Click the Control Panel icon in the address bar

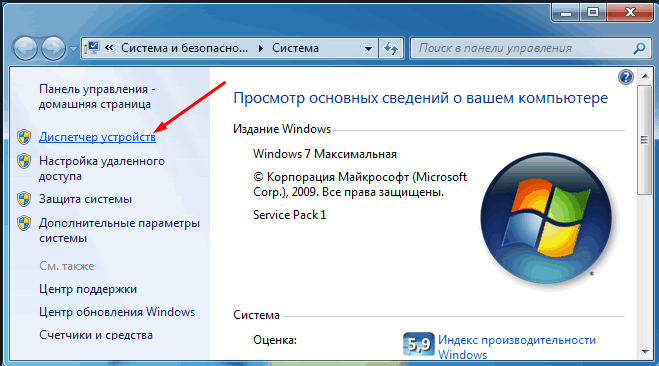pyautogui.click(x=92, y=48)
